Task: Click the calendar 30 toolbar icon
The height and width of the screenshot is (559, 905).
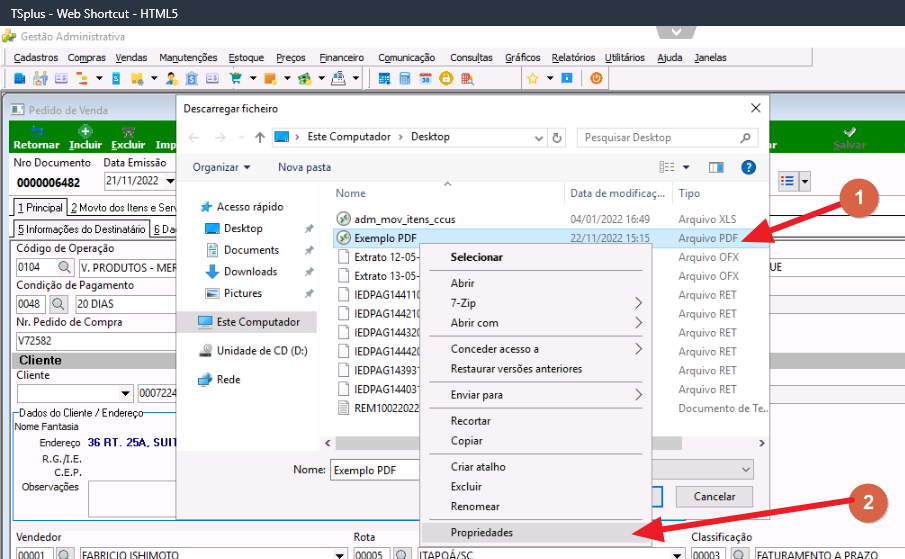Action: 425,78
